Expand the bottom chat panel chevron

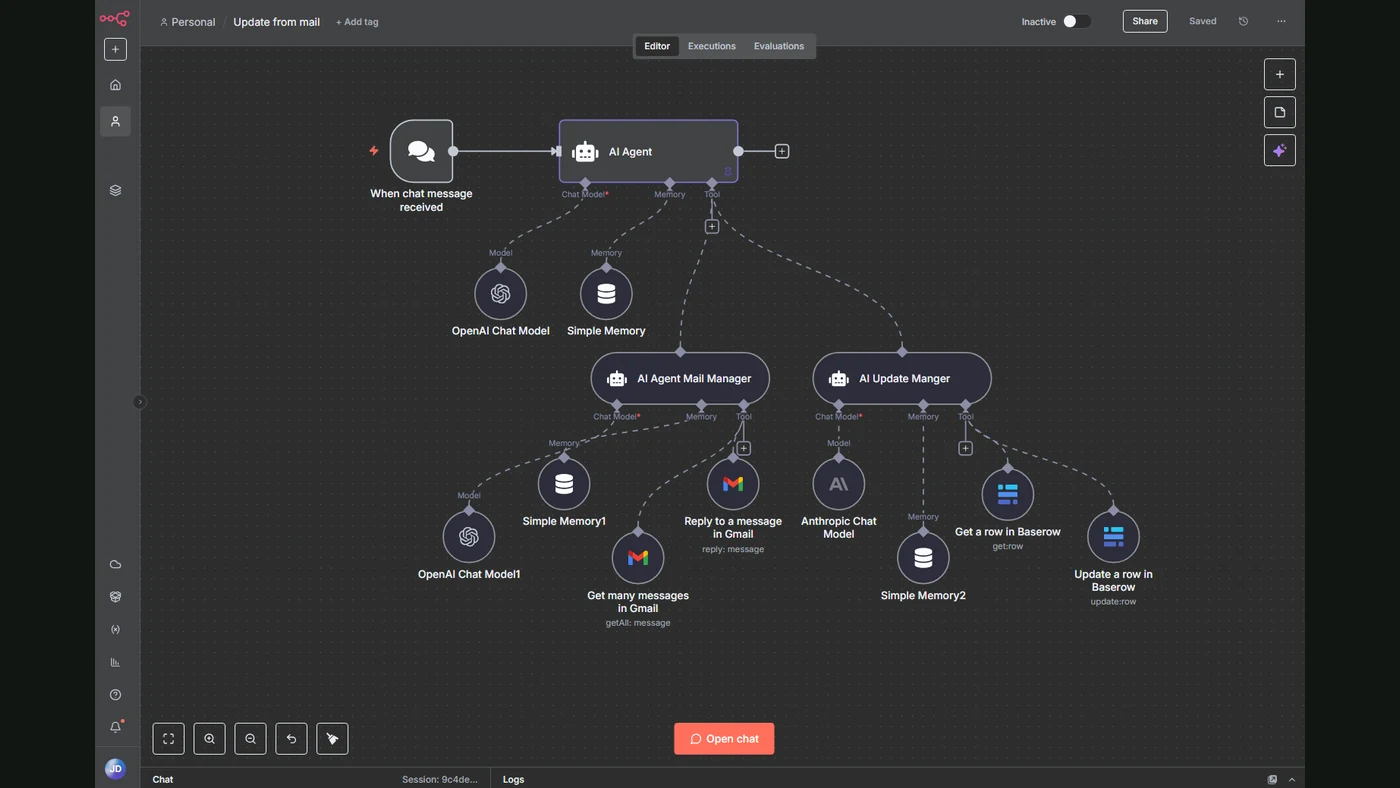[x=1292, y=779]
